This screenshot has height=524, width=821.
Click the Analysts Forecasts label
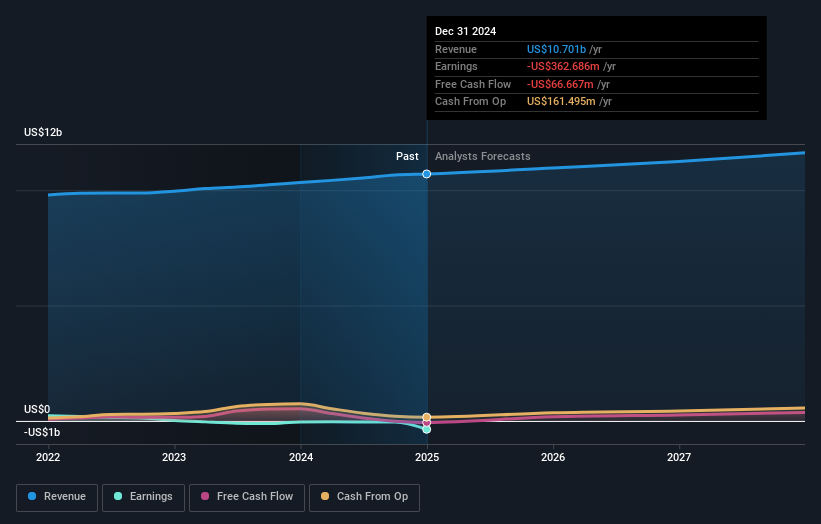[482, 156]
